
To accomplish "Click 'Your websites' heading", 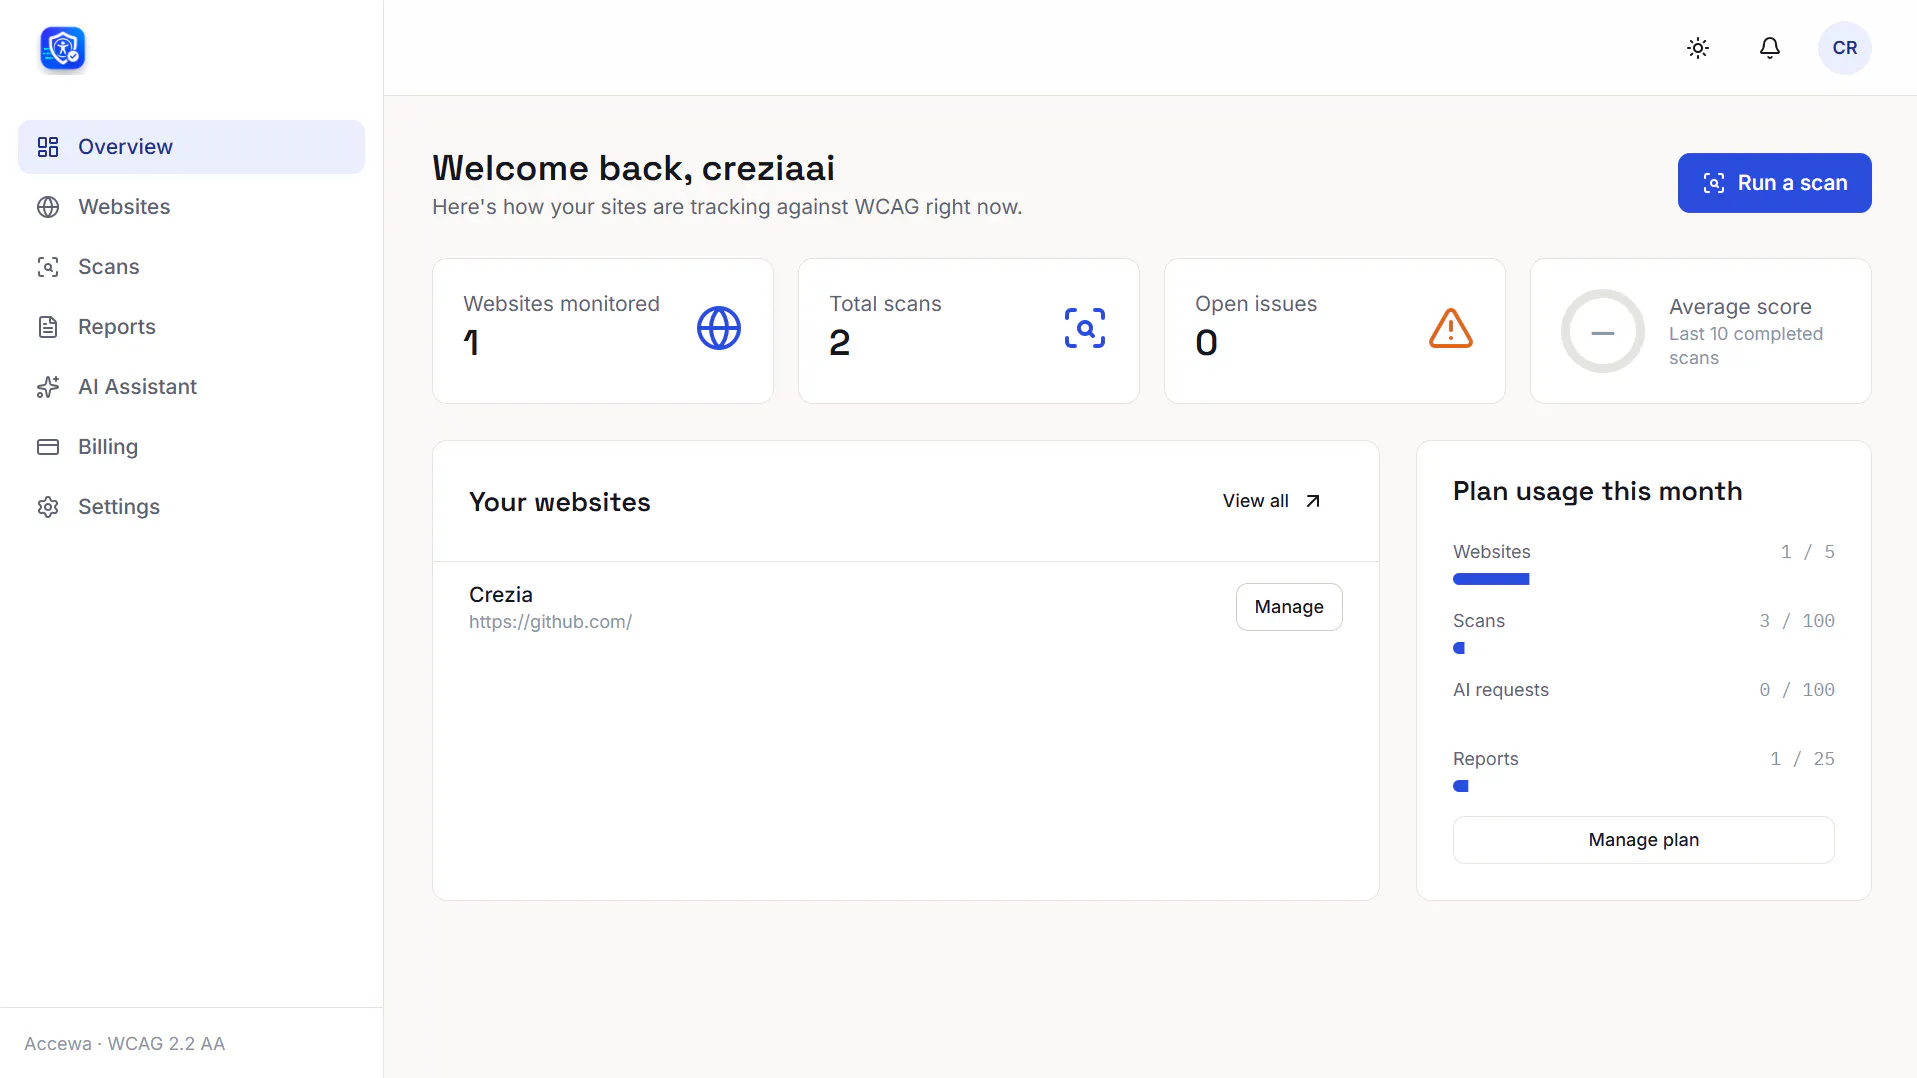I will coord(559,502).
